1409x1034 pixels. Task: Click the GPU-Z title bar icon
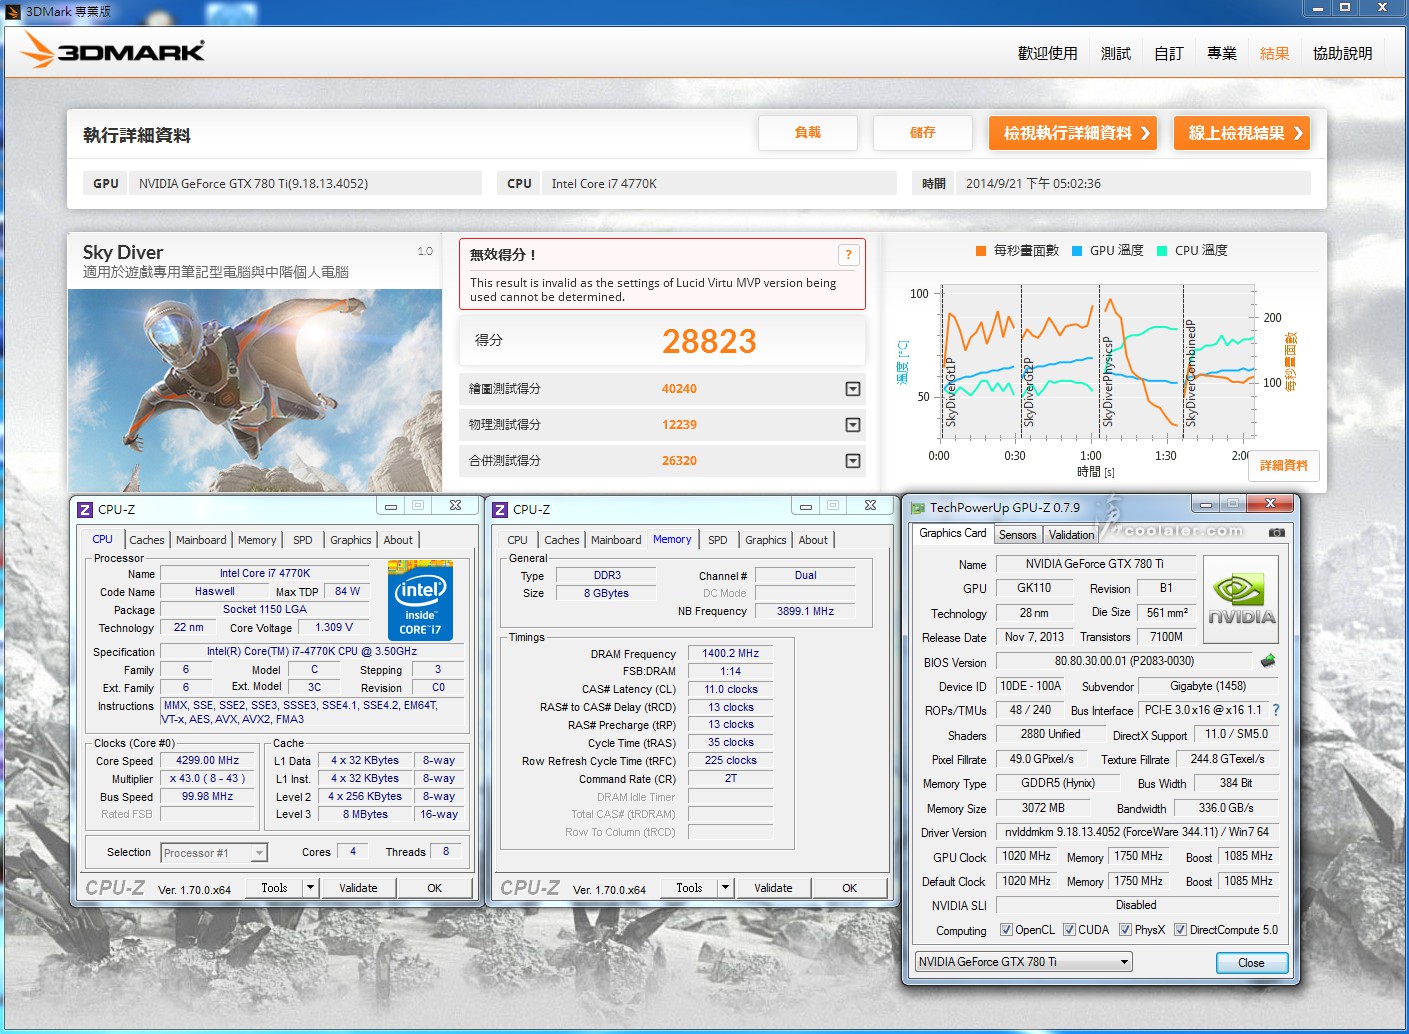click(x=917, y=507)
